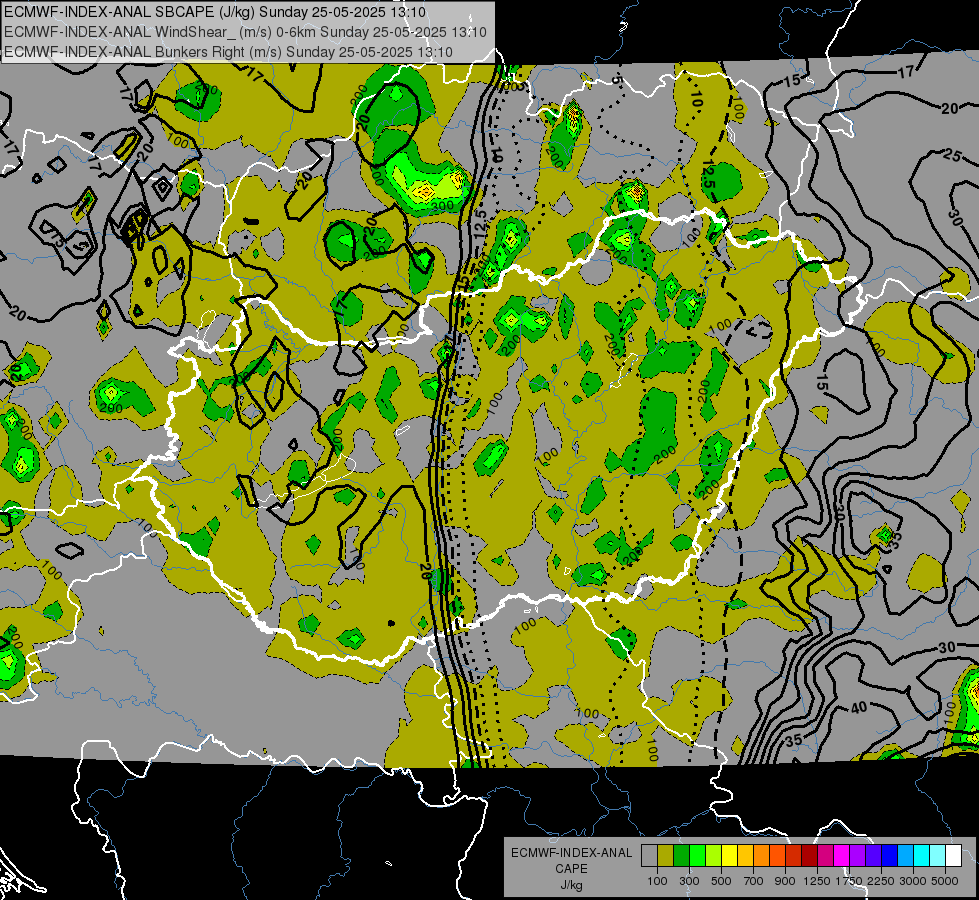This screenshot has width=979, height=900.
Task: Click the SBCAPE header line of the map title
Action: coord(215,12)
